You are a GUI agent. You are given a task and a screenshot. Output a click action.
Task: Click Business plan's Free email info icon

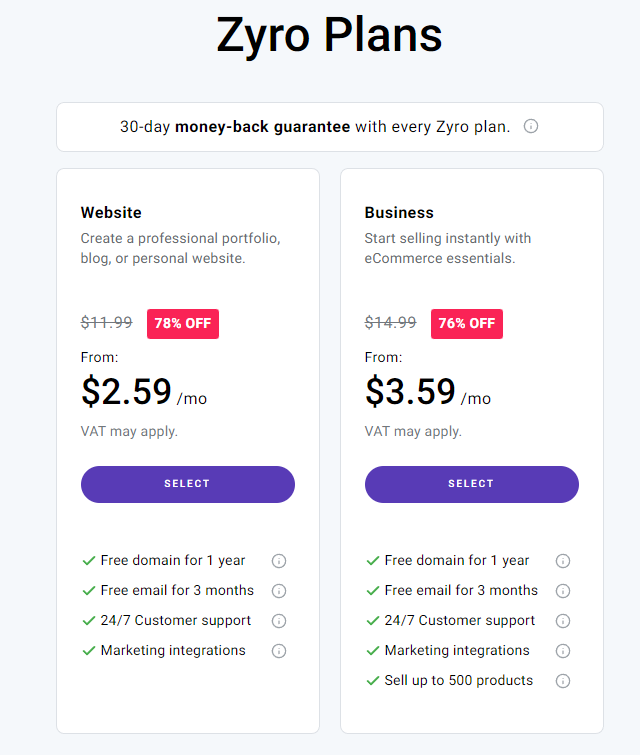click(563, 591)
